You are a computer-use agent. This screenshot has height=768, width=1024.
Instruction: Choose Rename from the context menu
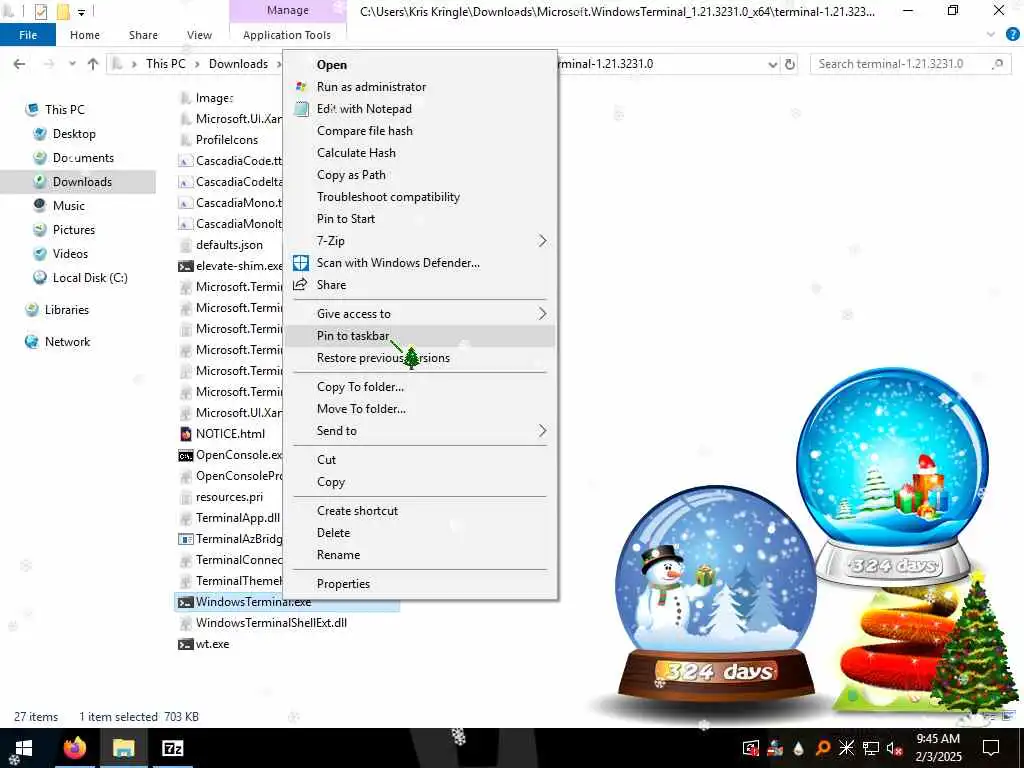click(x=421, y=556)
